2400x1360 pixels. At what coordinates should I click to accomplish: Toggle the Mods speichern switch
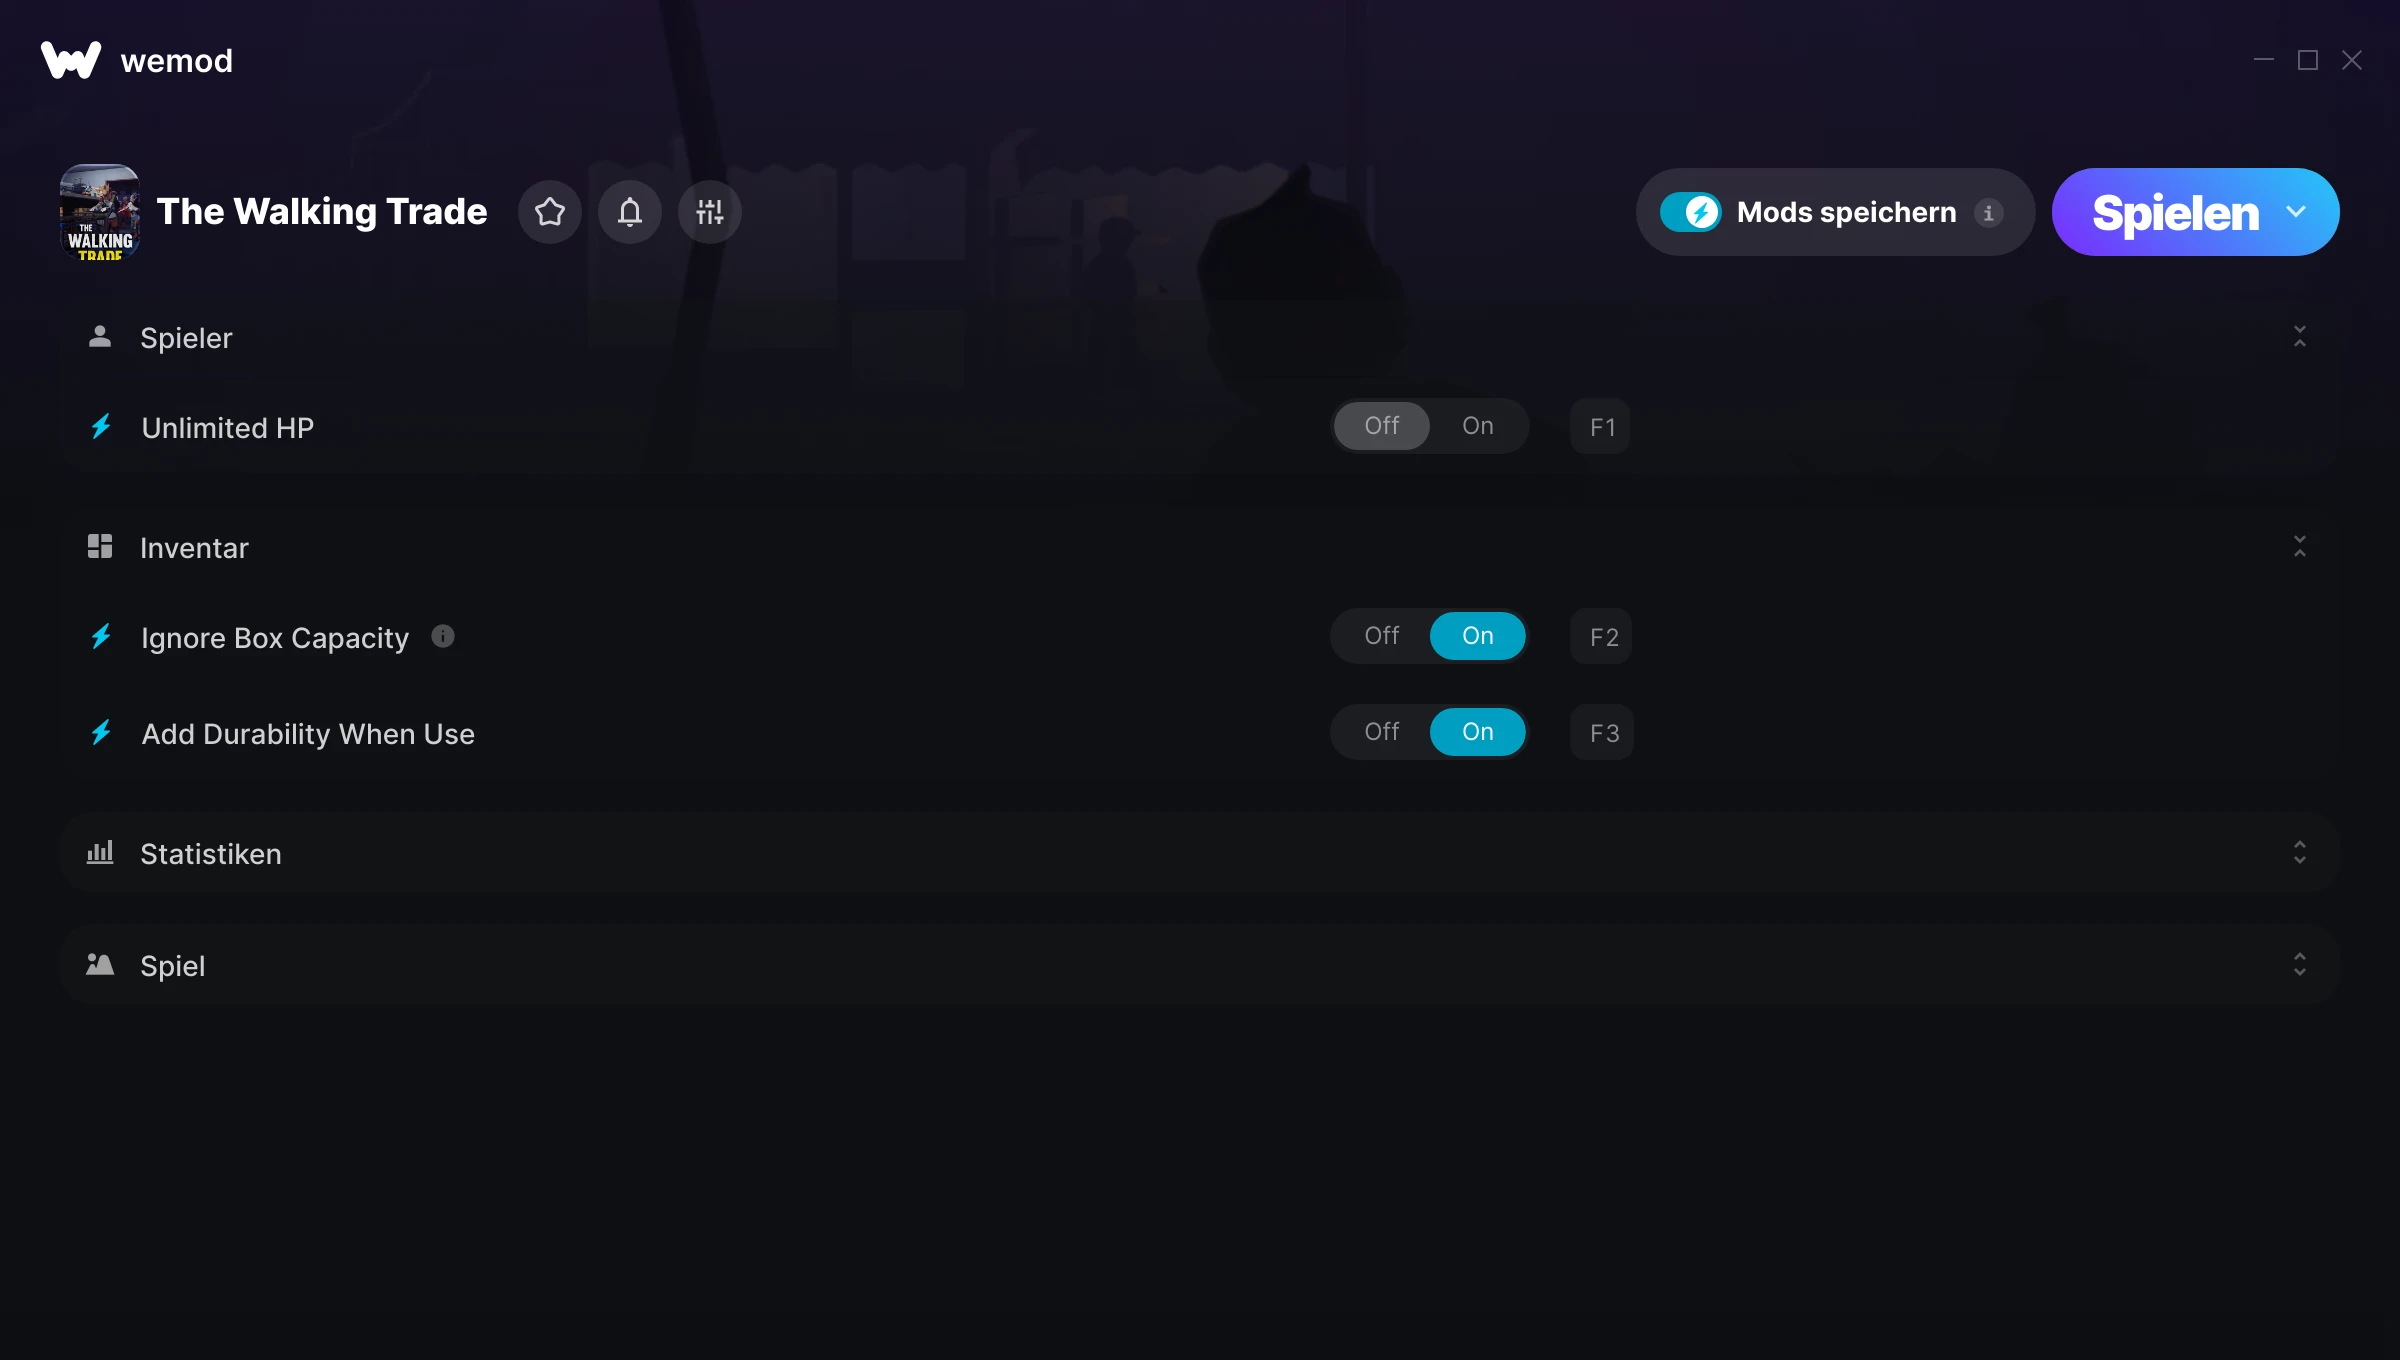point(1690,212)
